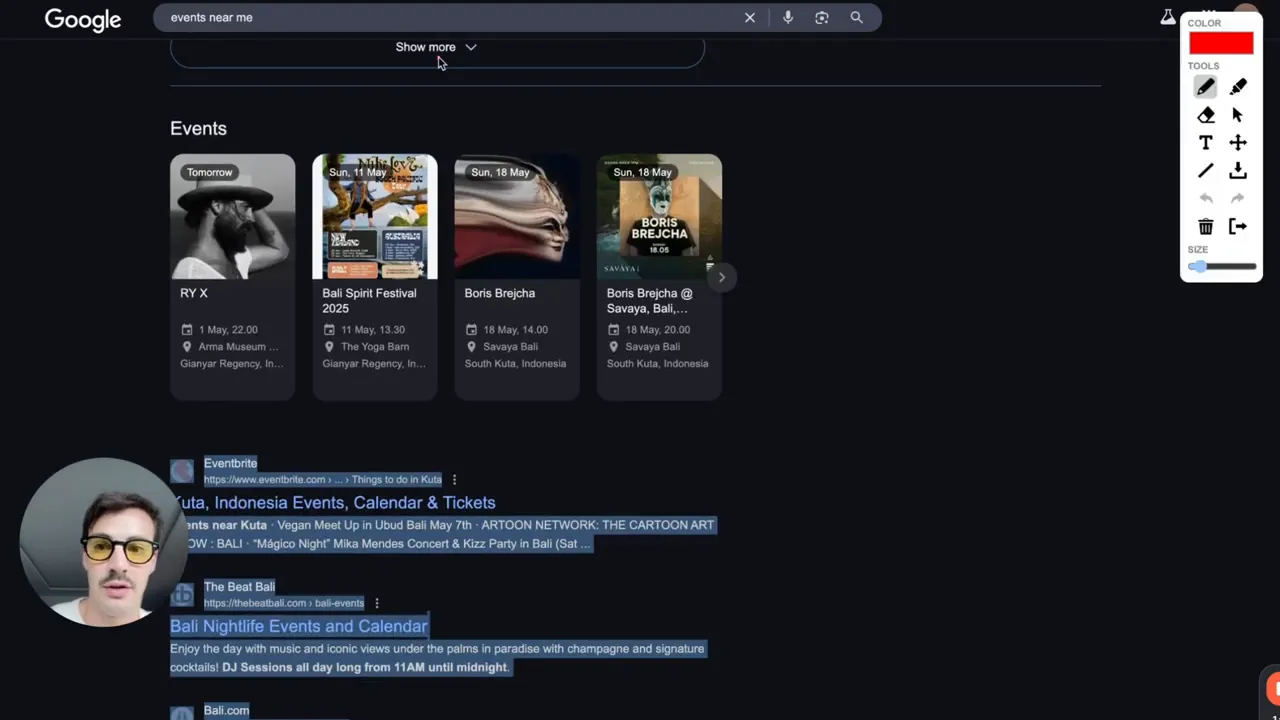Screen dimensions: 1280x720
Task: Open Bali Nightlife Events and Calendar result
Action: click(299, 626)
